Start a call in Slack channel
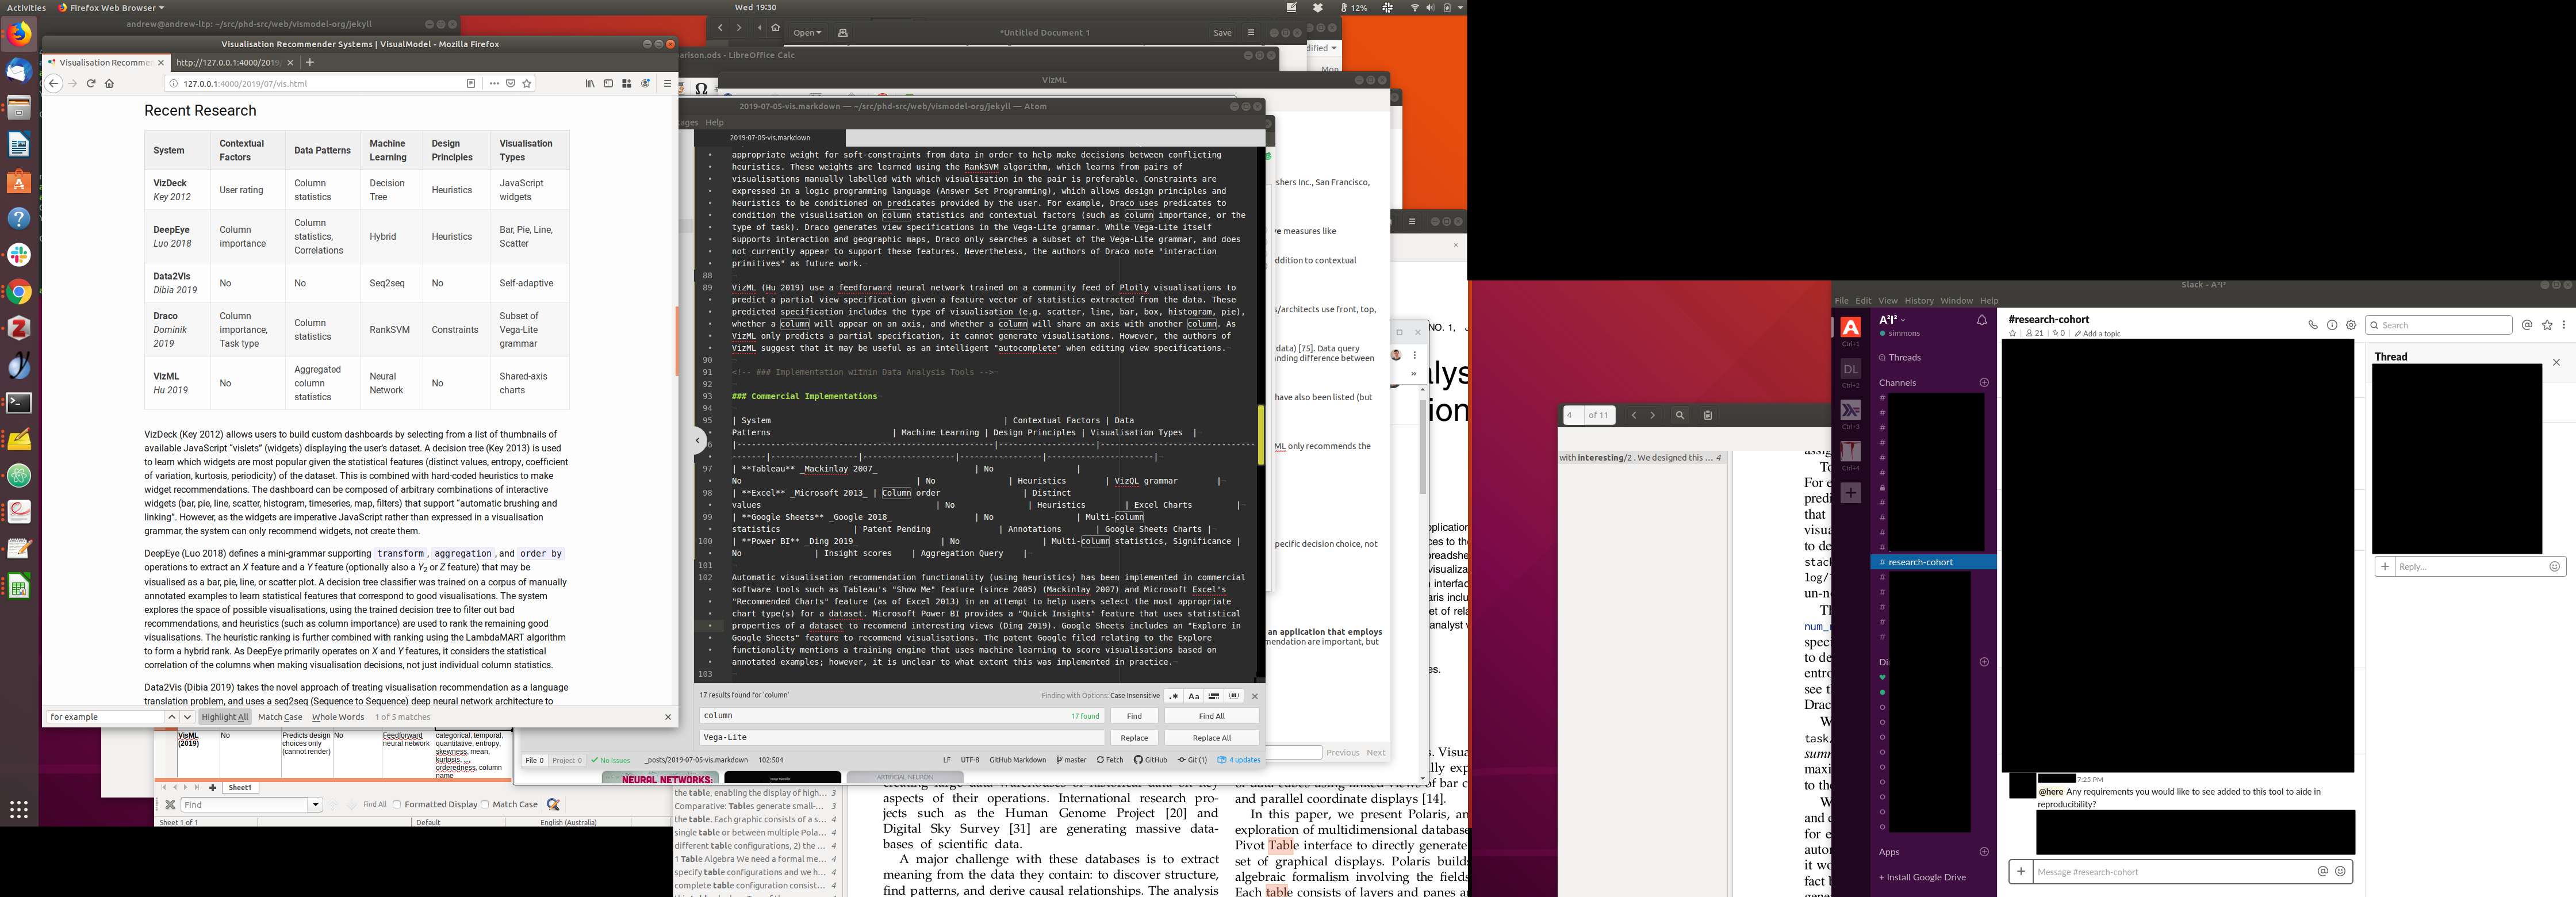Viewport: 2576px width, 897px height. click(x=2312, y=325)
